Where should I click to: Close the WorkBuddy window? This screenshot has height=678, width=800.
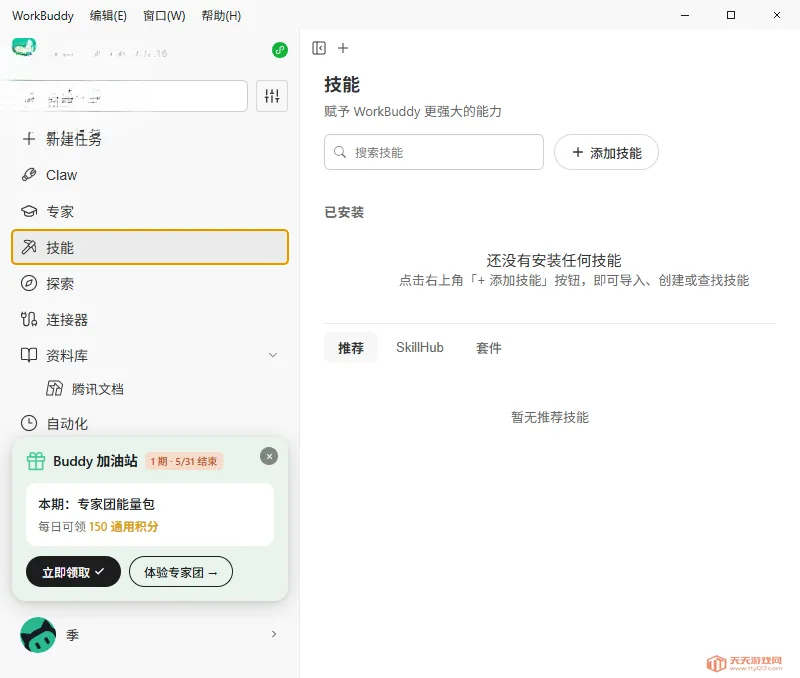click(777, 15)
